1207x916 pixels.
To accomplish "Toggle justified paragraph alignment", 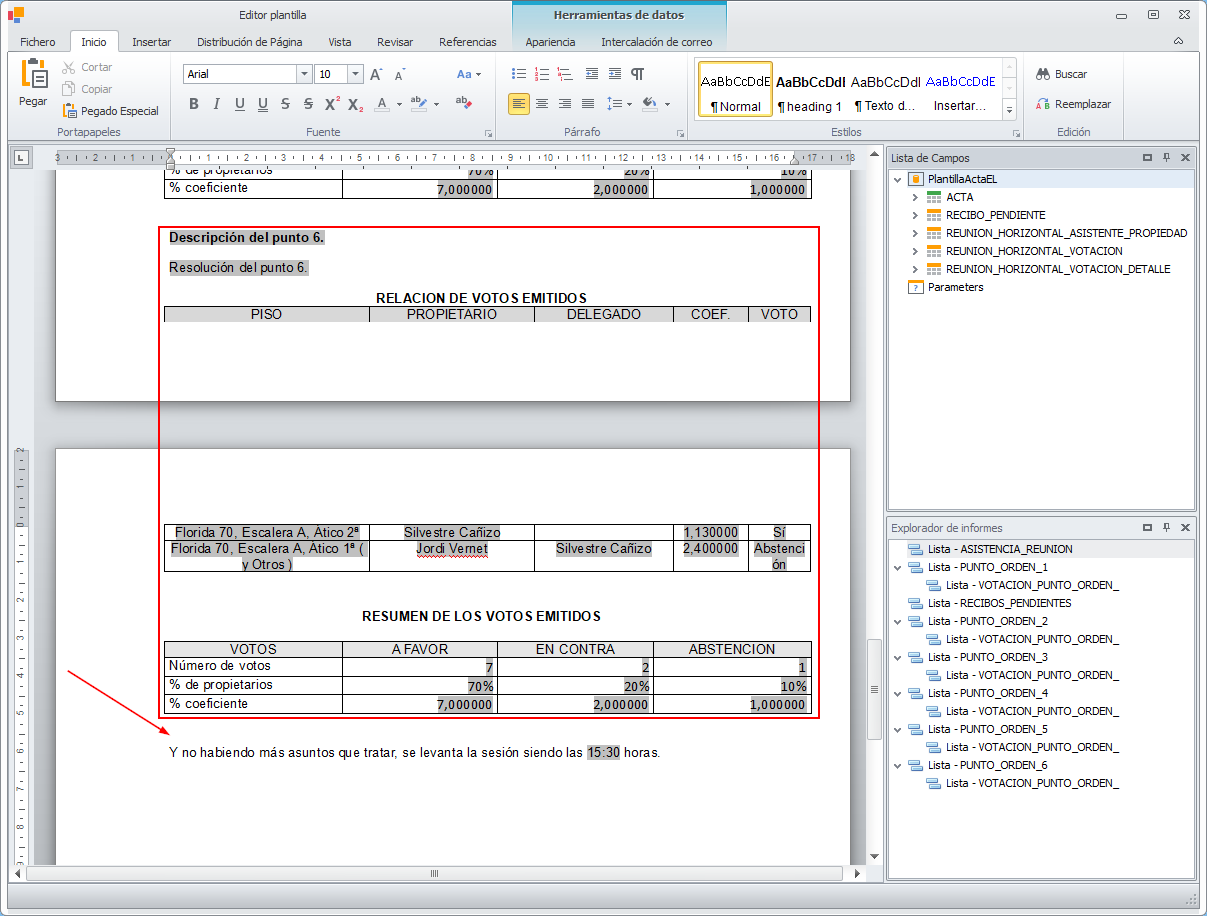I will tap(588, 104).
